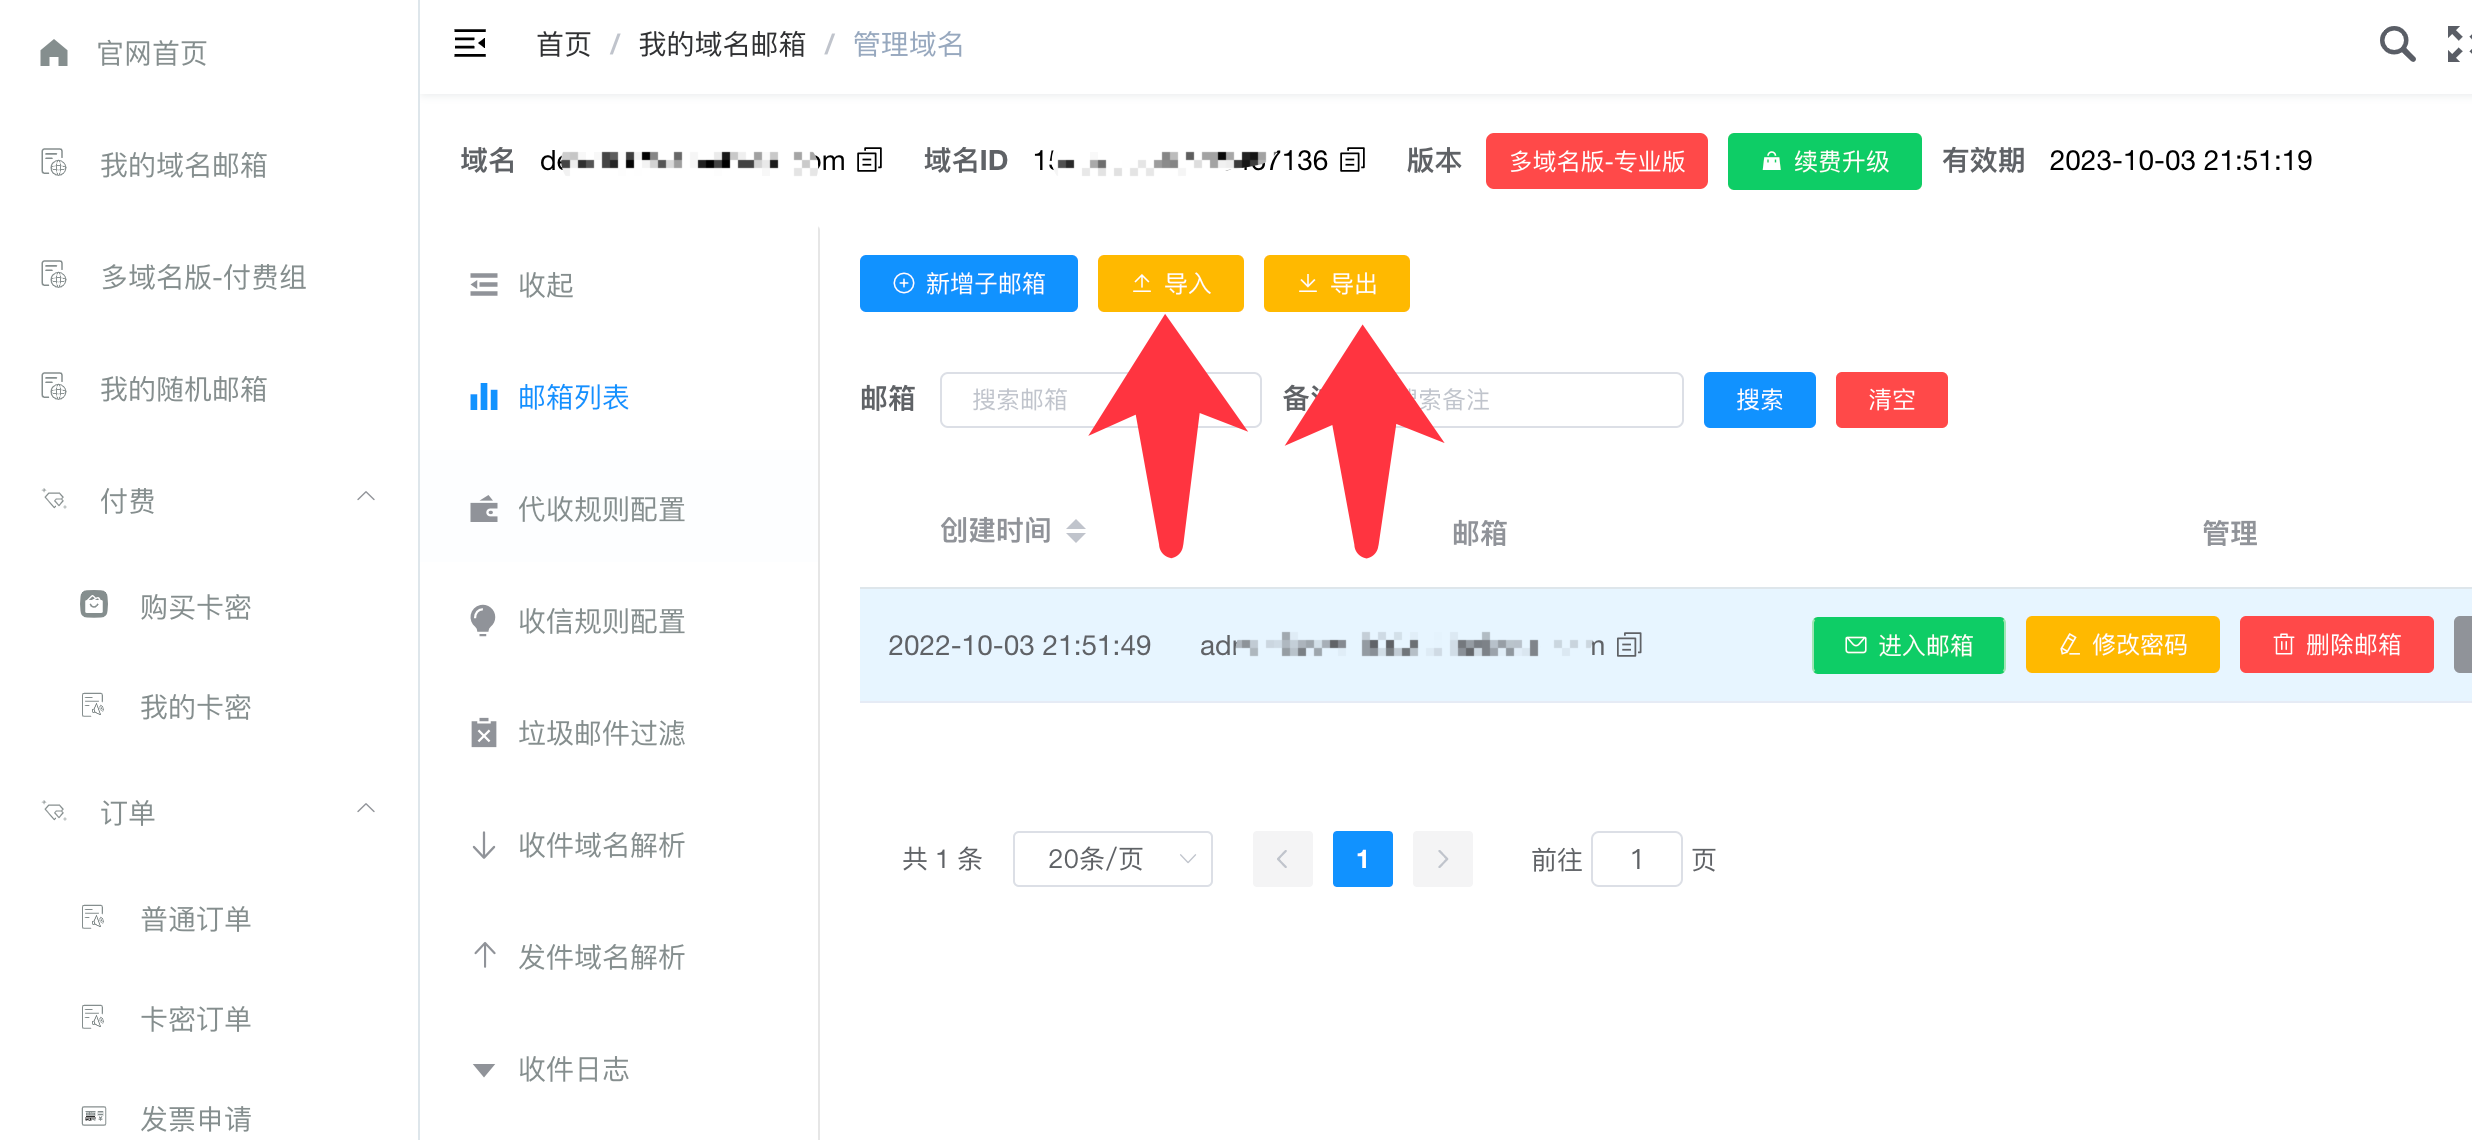Click 删除邮箱 for the admin mailbox
This screenshot has width=2472, height=1140.
coord(2336,645)
